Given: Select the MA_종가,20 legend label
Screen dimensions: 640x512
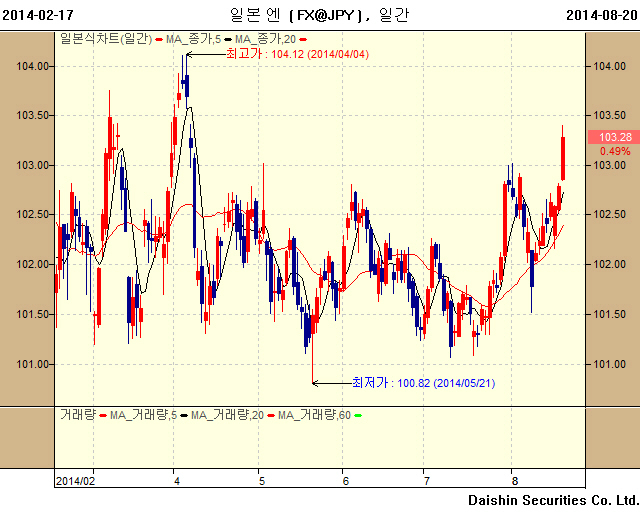Looking at the screenshot, I should [265, 38].
